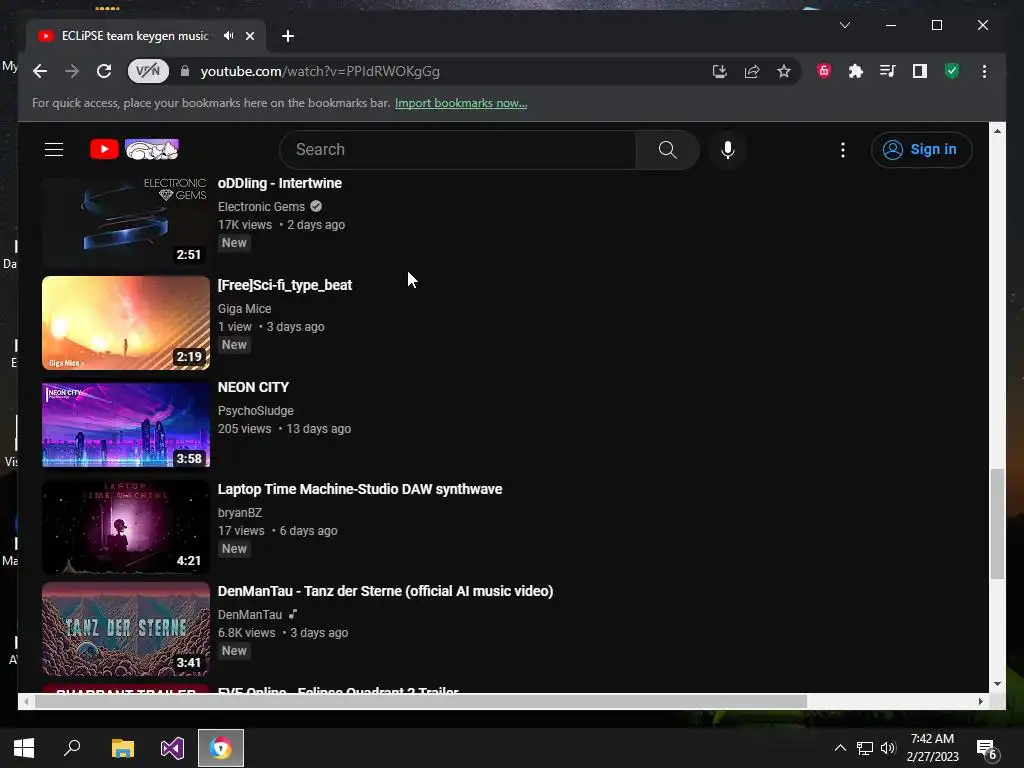The height and width of the screenshot is (768, 1024).
Task: Open the network status tray icon
Action: [865, 748]
